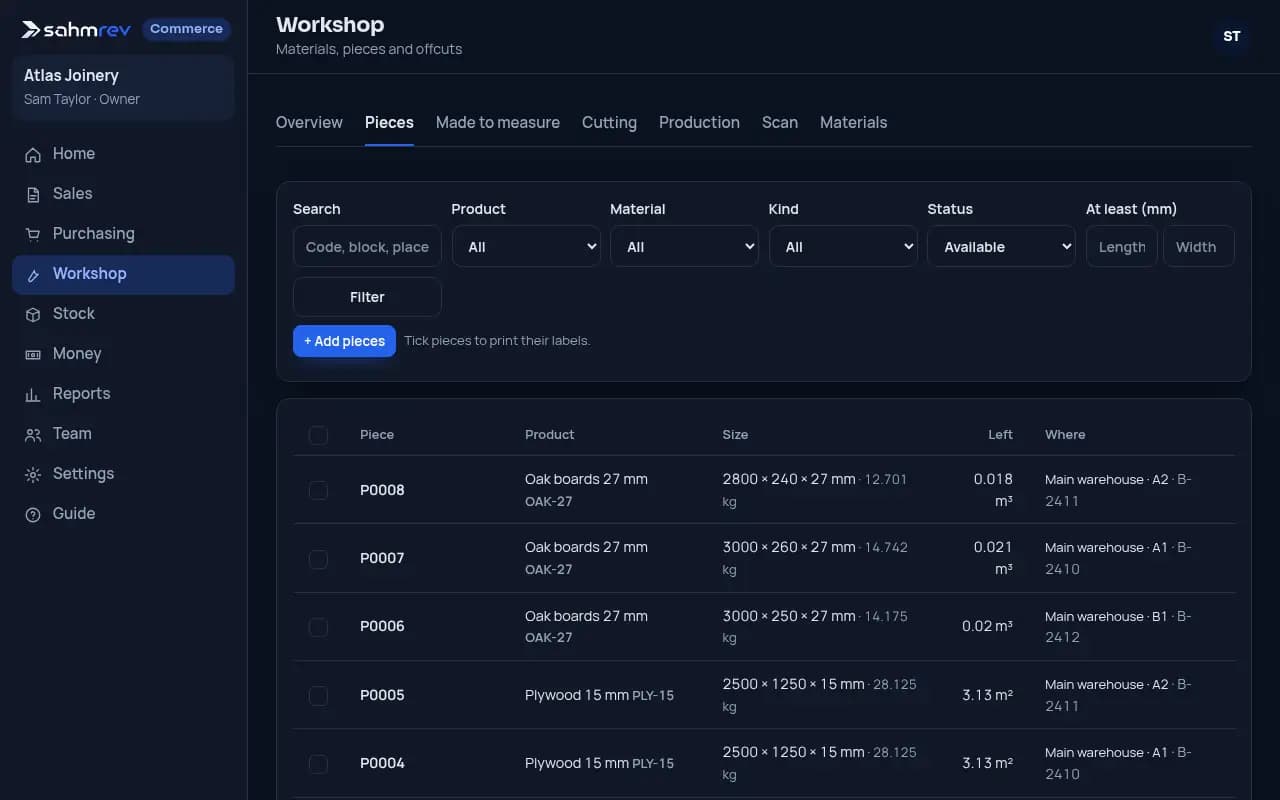
Task: Open the Status dropdown showing Available
Action: tap(1001, 246)
